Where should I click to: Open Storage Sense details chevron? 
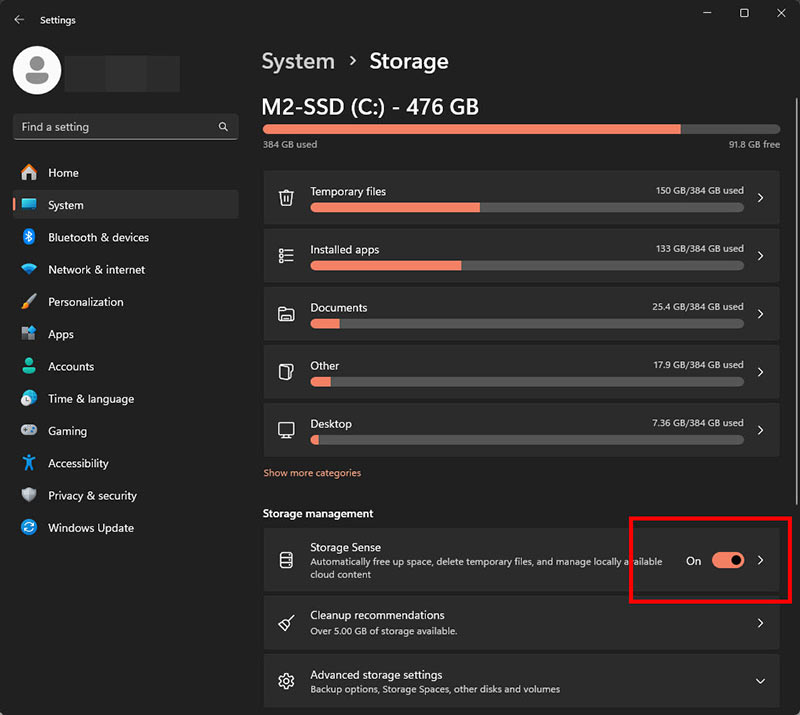click(761, 560)
